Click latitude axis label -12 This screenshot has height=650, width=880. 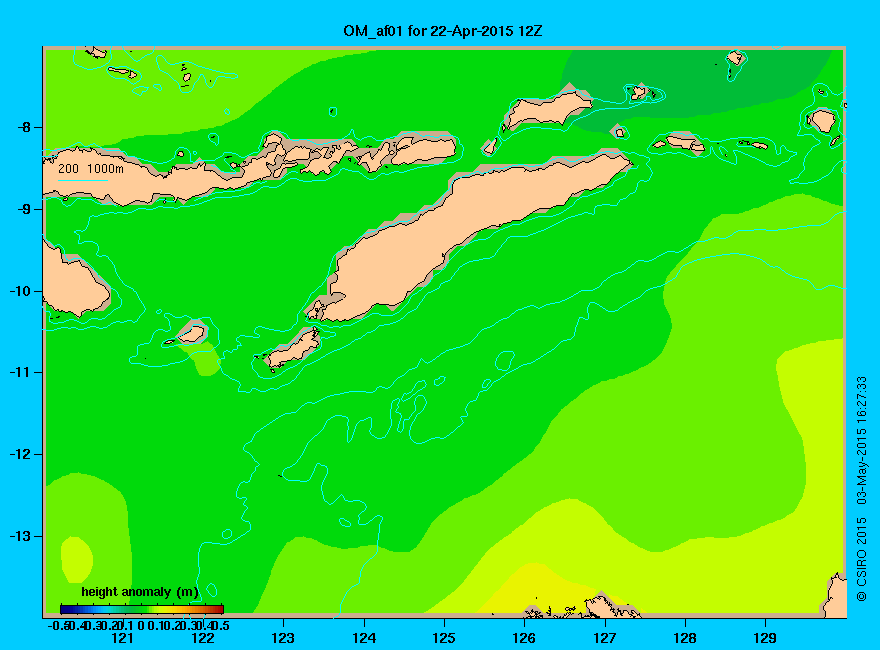(x=19, y=454)
